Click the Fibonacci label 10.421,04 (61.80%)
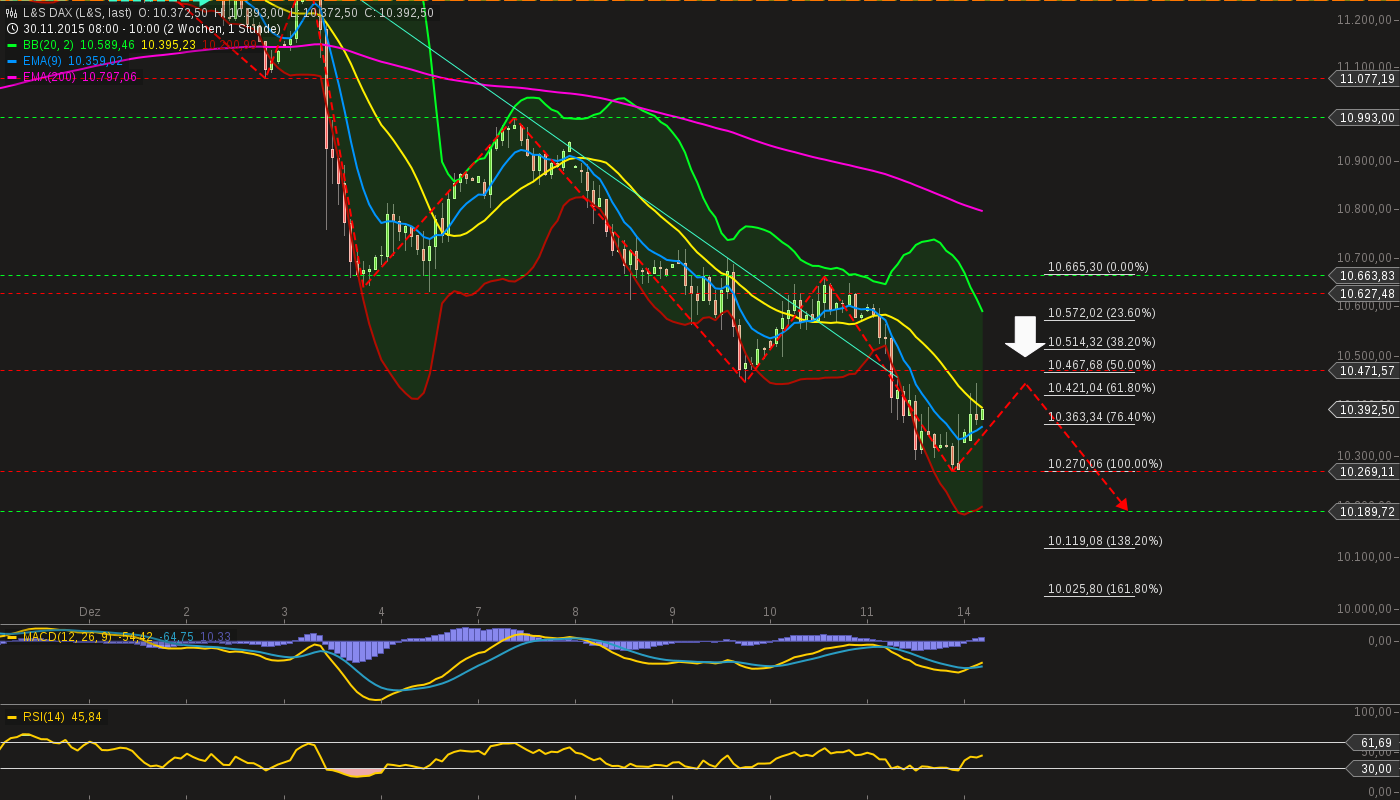The width and height of the screenshot is (1400, 800). coord(1101,388)
